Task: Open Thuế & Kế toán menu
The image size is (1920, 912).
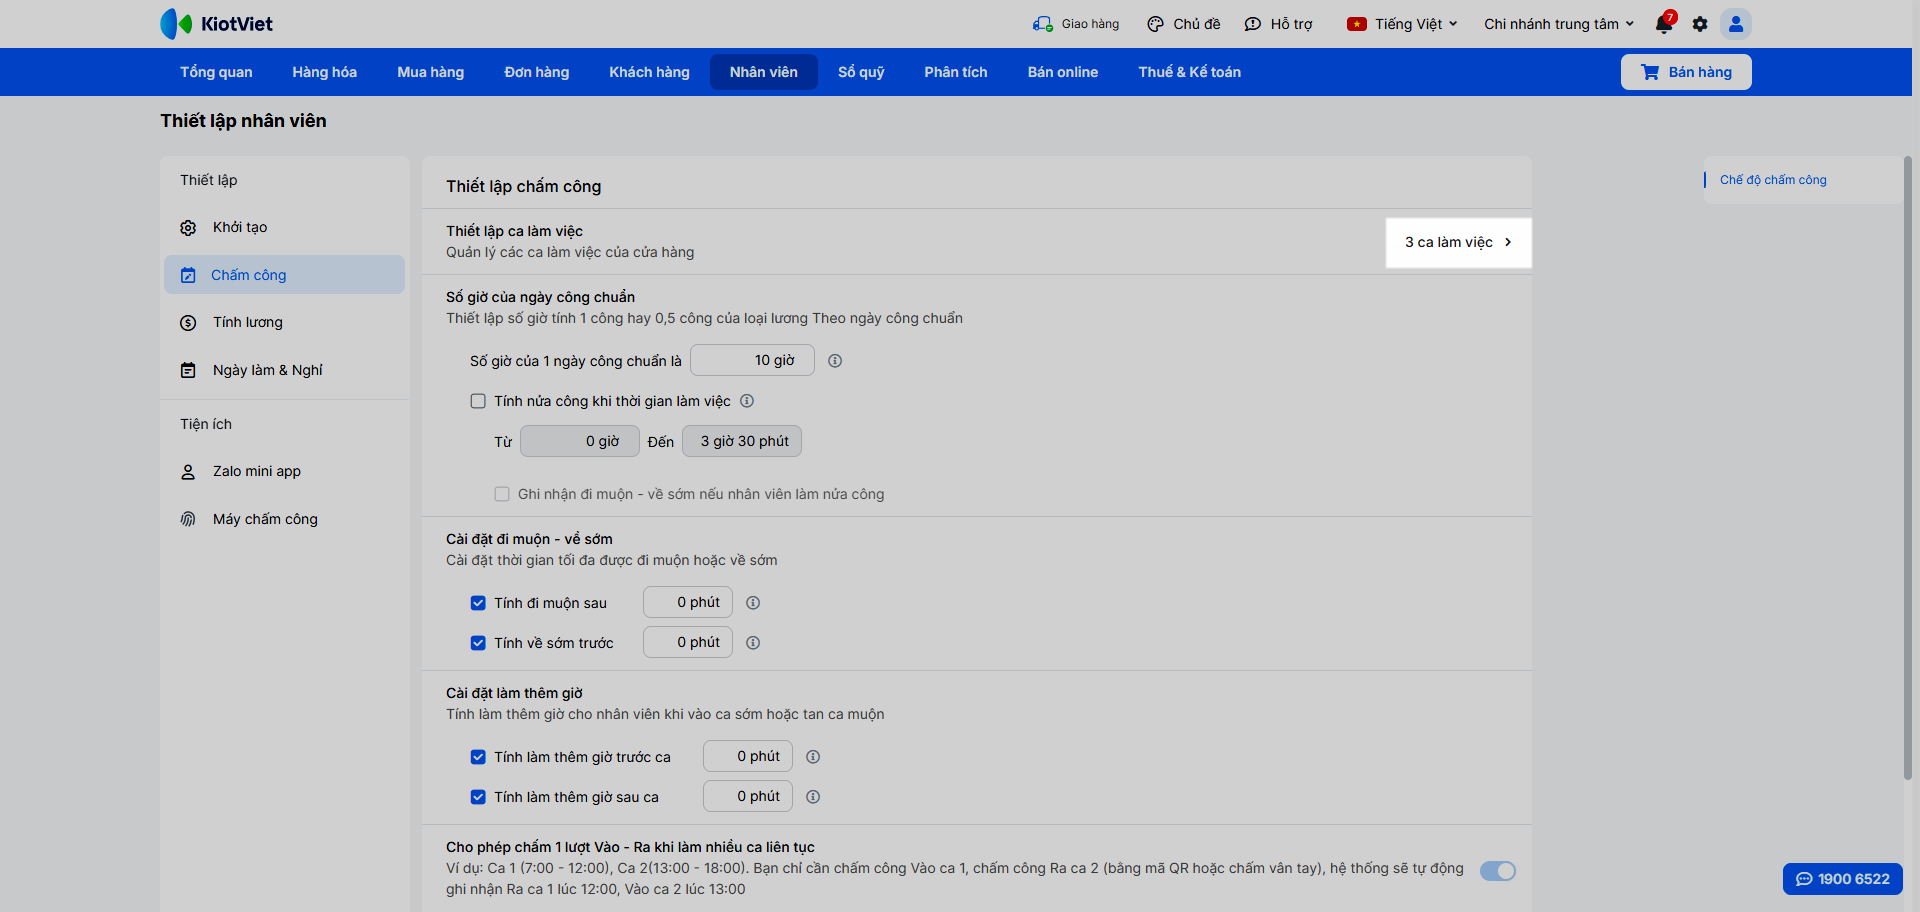Action: (x=1189, y=72)
